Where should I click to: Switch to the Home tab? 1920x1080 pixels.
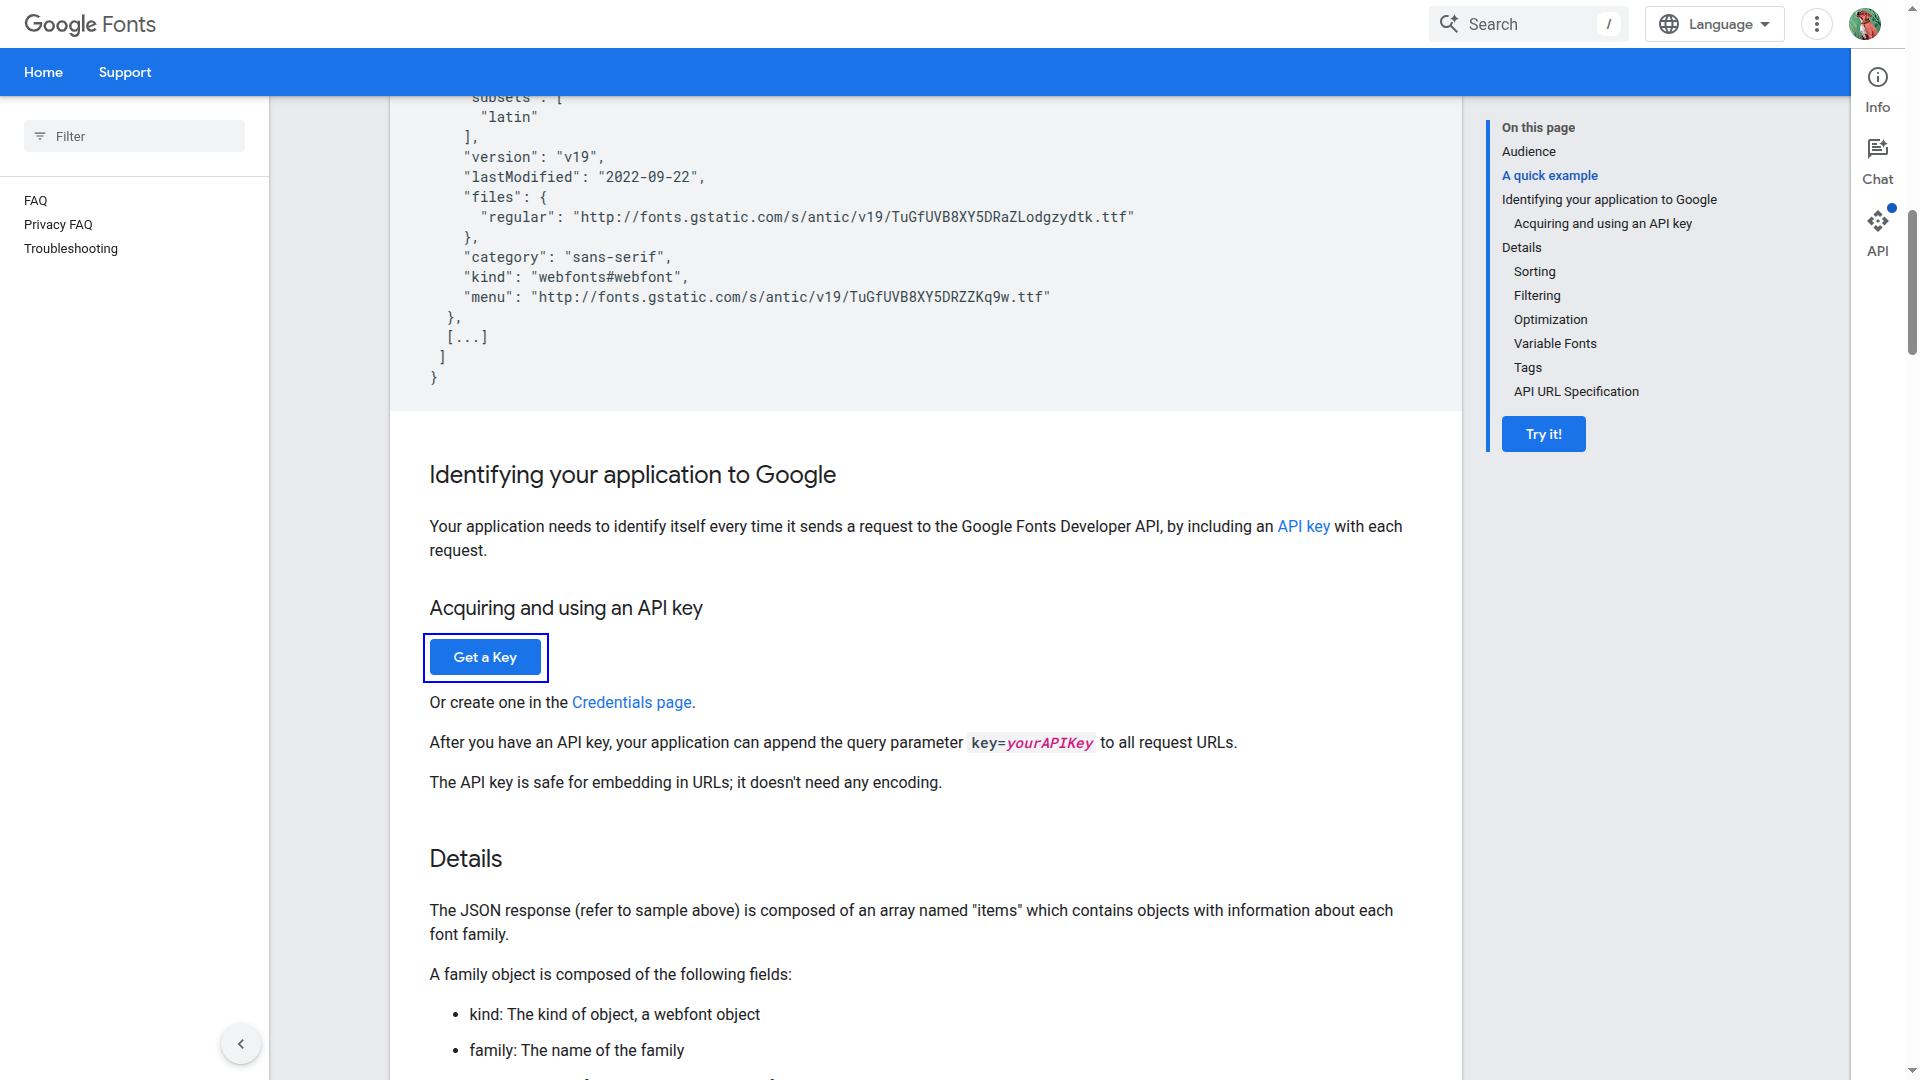43,72
